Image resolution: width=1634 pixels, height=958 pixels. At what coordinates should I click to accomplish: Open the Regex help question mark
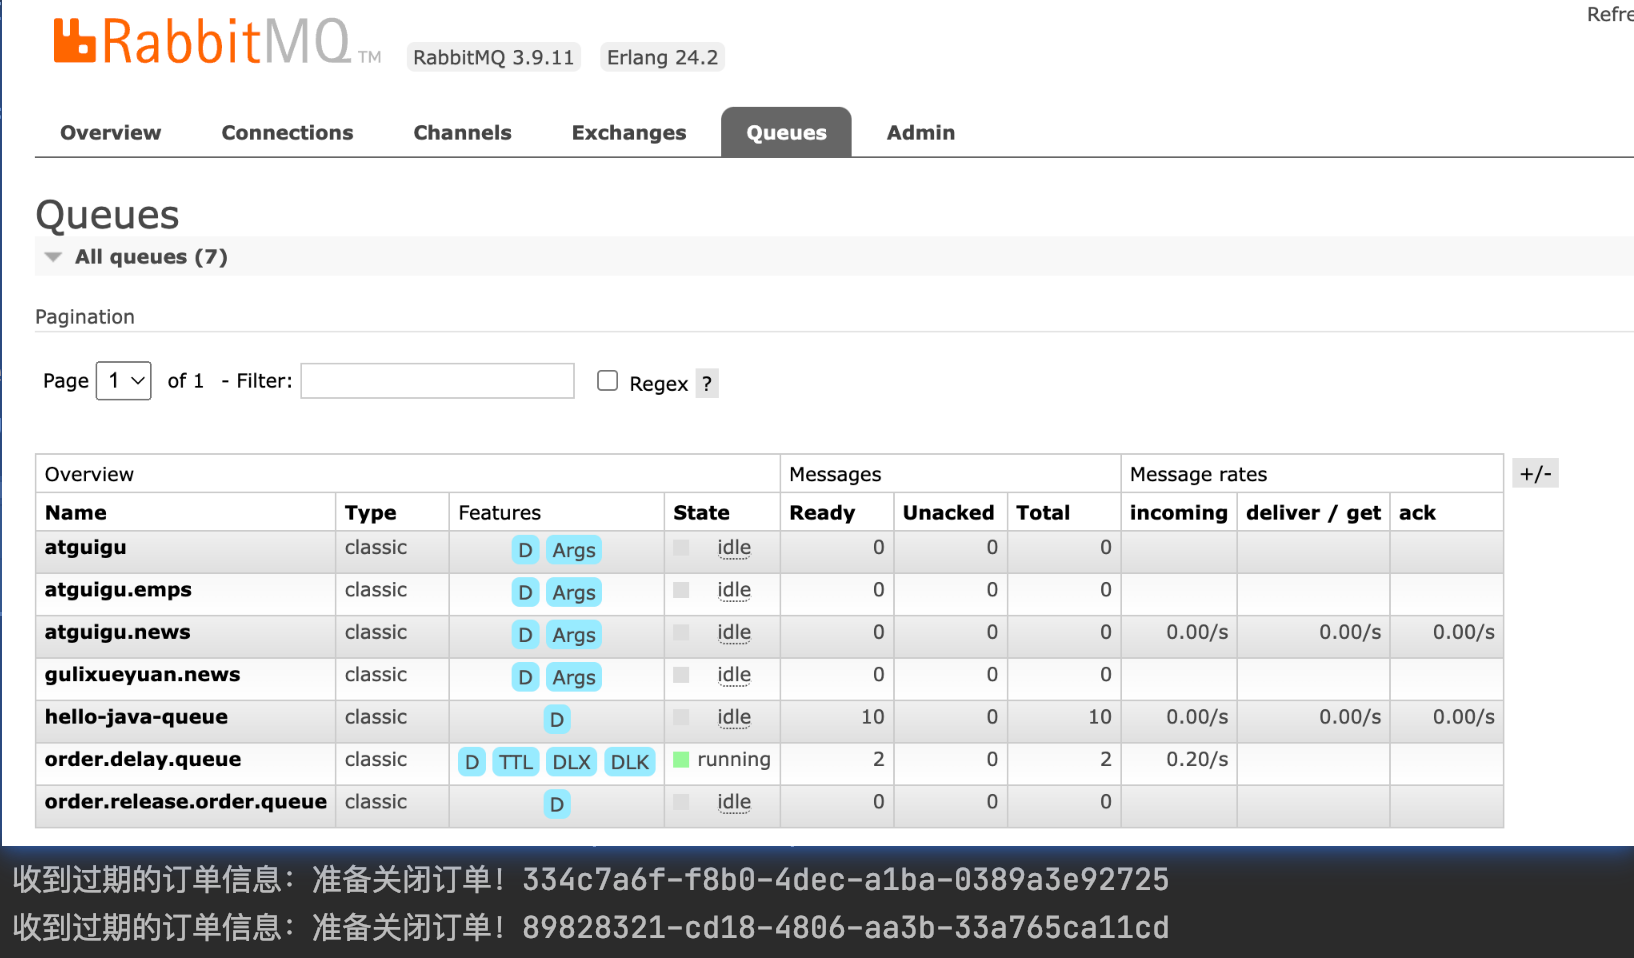point(707,383)
